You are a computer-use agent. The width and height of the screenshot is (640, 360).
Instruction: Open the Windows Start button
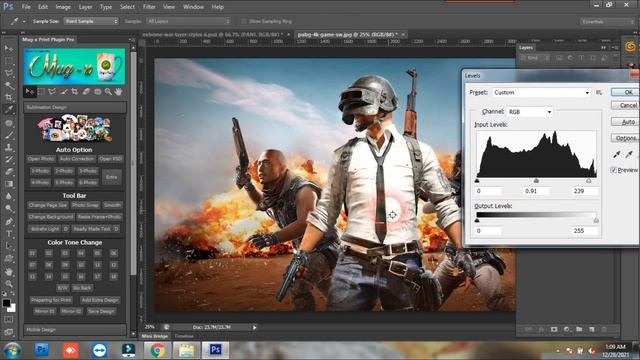pos(12,350)
